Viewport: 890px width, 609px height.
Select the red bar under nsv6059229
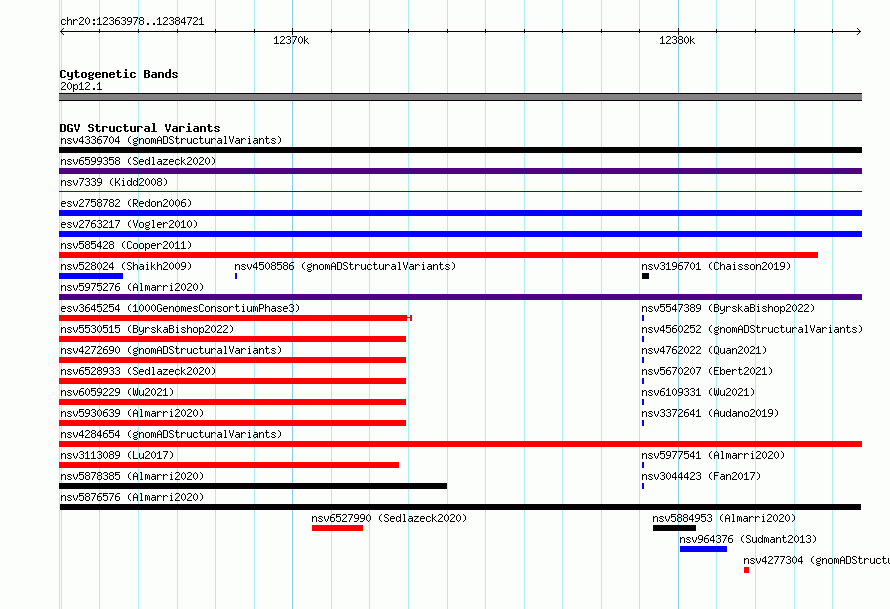click(233, 402)
